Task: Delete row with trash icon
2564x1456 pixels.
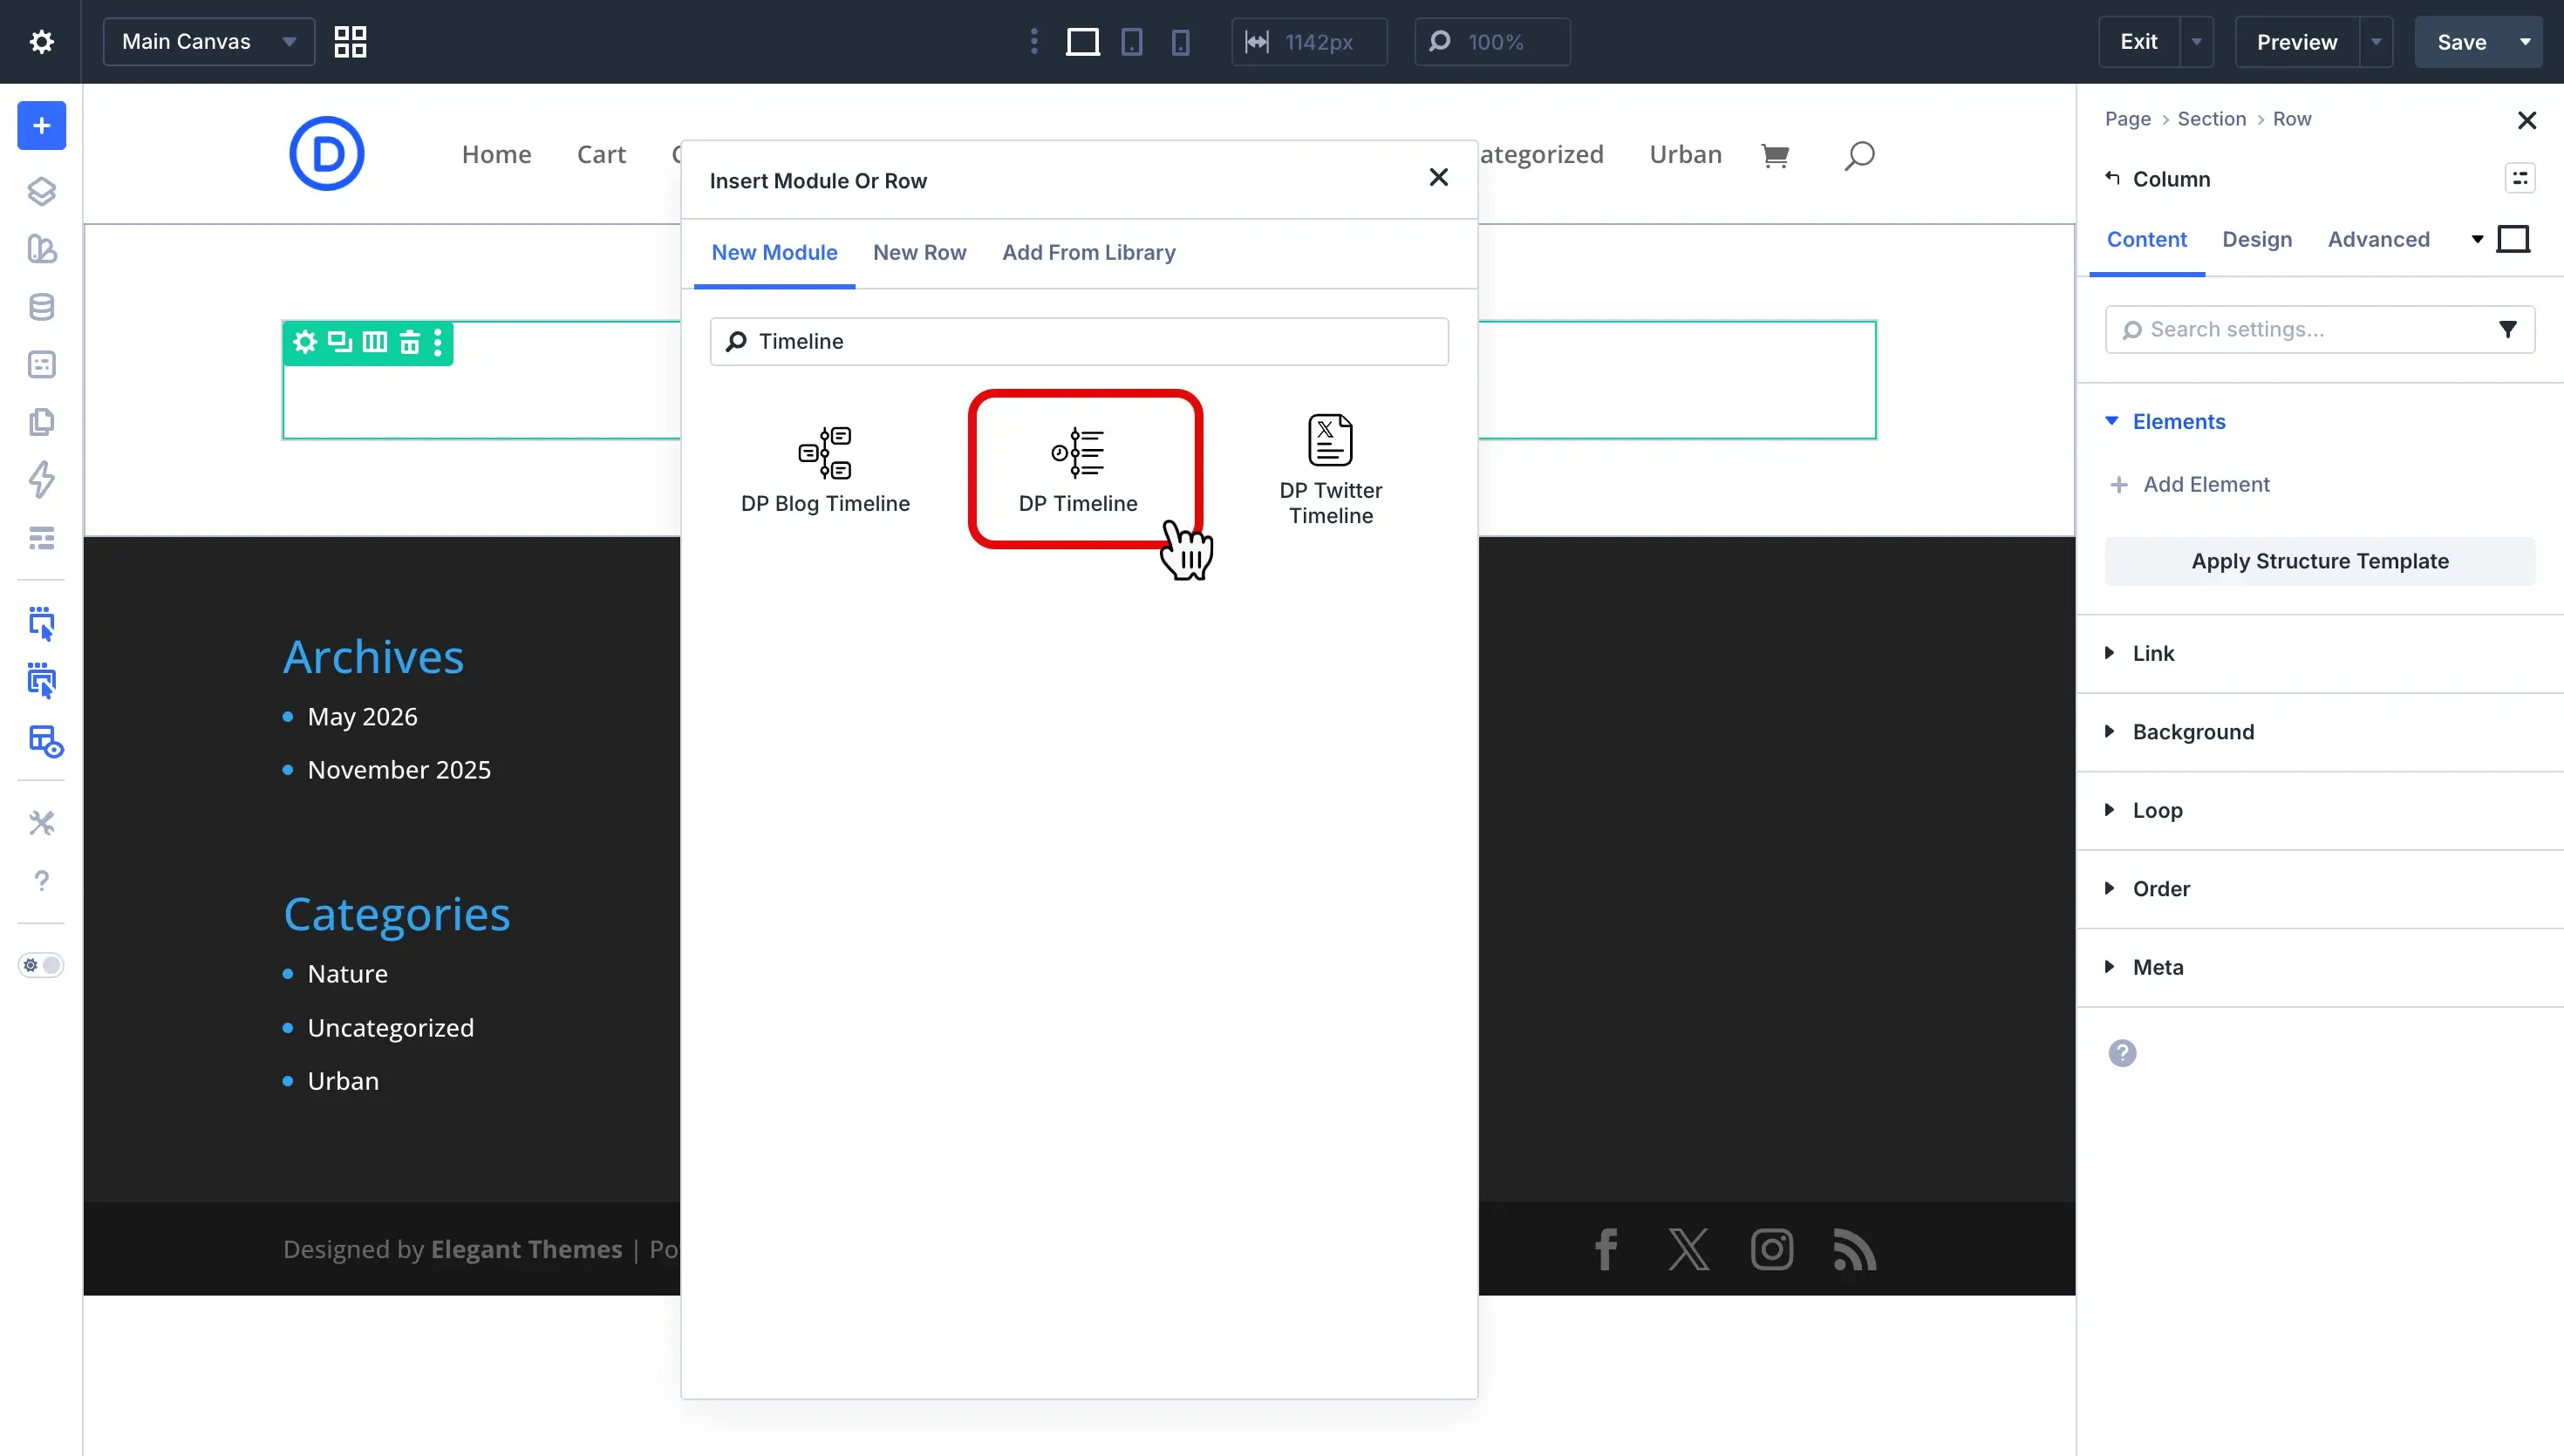Action: click(410, 343)
